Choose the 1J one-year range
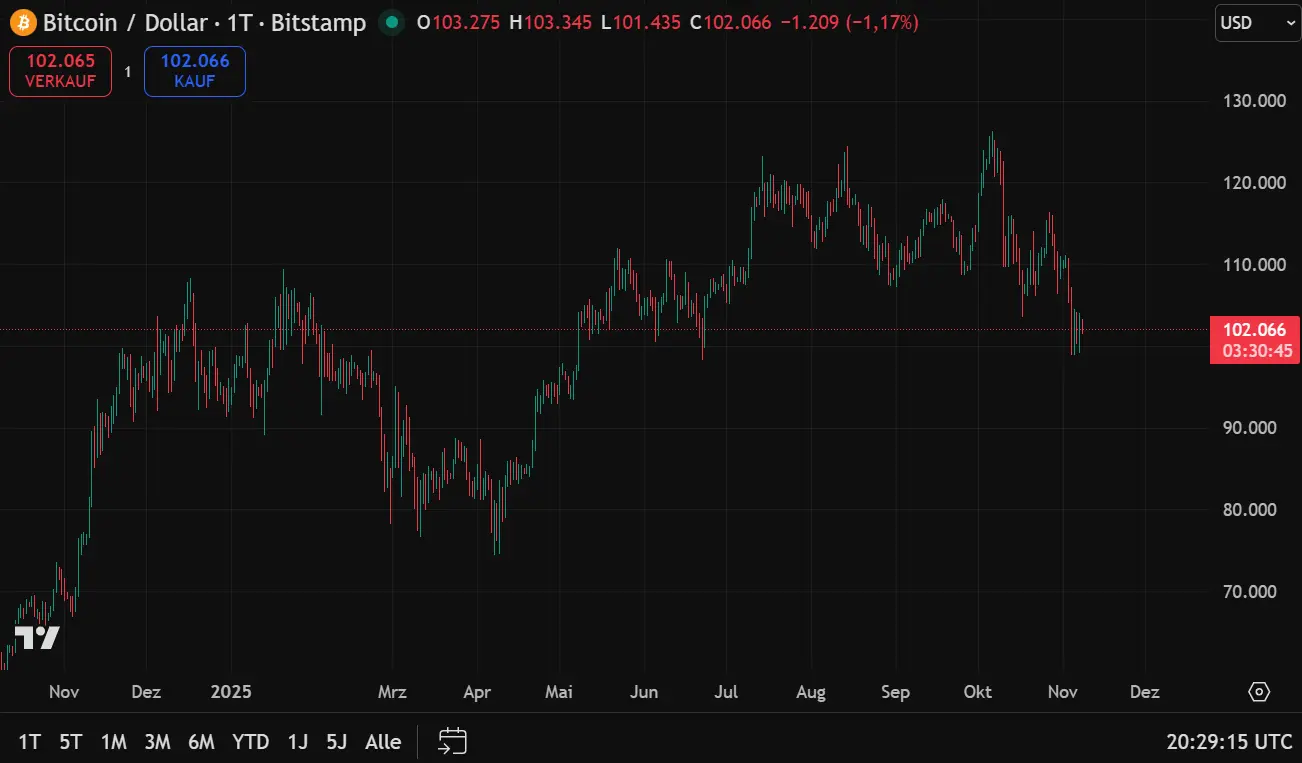The image size is (1302, 763). pos(298,742)
